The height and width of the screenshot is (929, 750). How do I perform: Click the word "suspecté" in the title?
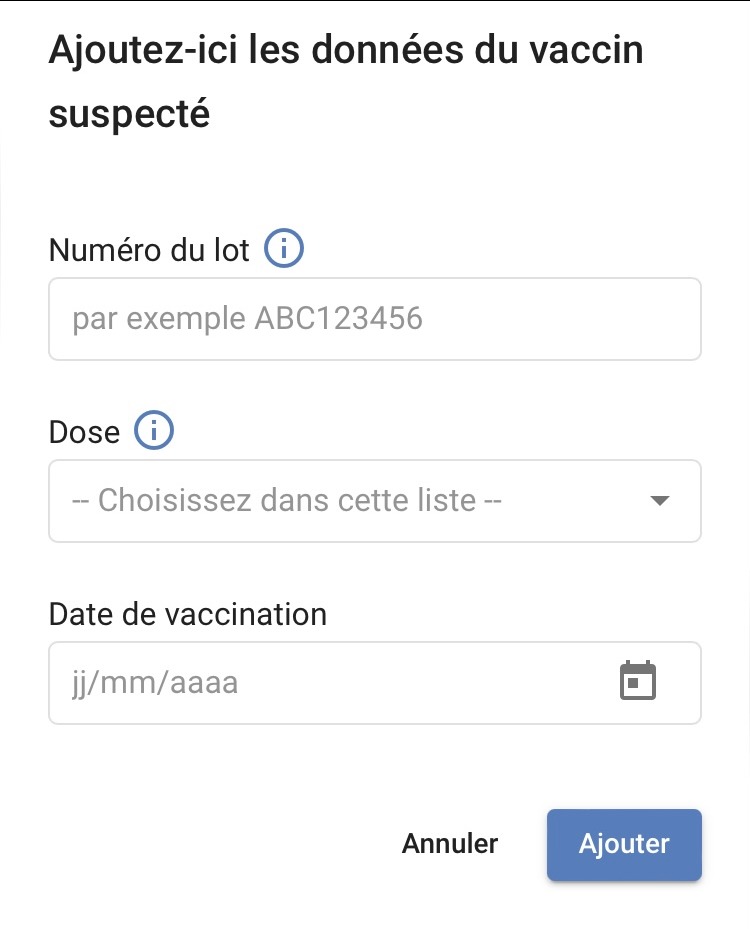click(x=129, y=114)
